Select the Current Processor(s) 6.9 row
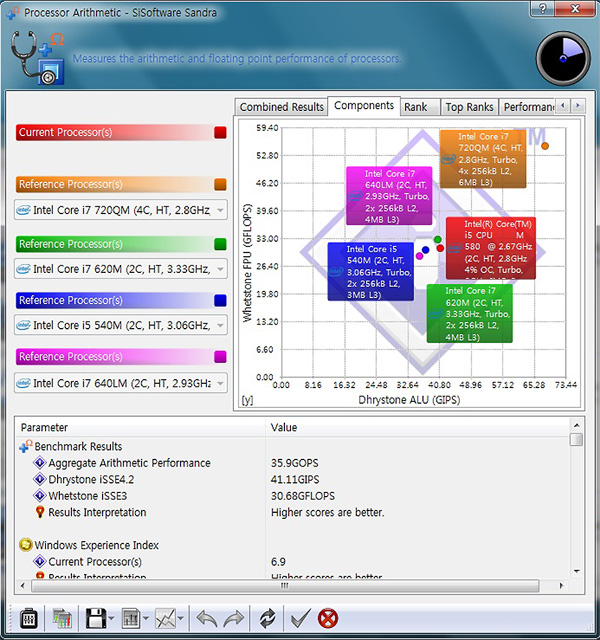600x640 pixels. point(292,562)
